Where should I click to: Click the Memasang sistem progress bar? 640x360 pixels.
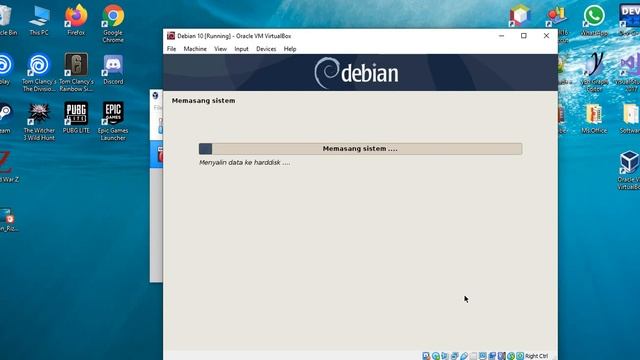[360, 149]
